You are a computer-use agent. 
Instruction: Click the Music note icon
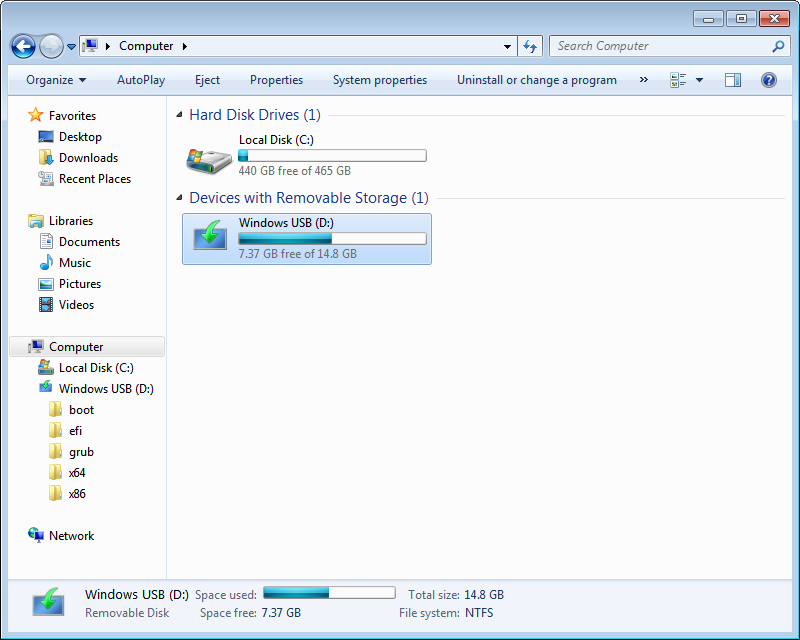click(x=46, y=262)
